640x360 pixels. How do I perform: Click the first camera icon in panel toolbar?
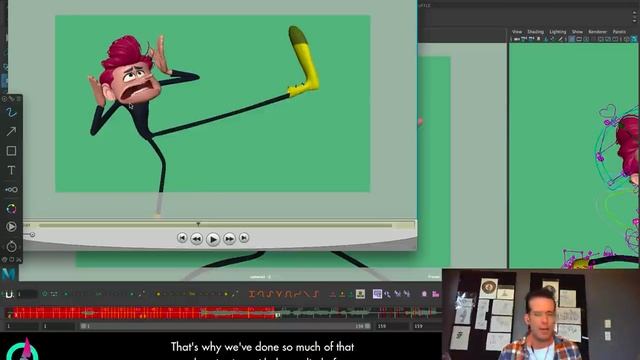(517, 39)
